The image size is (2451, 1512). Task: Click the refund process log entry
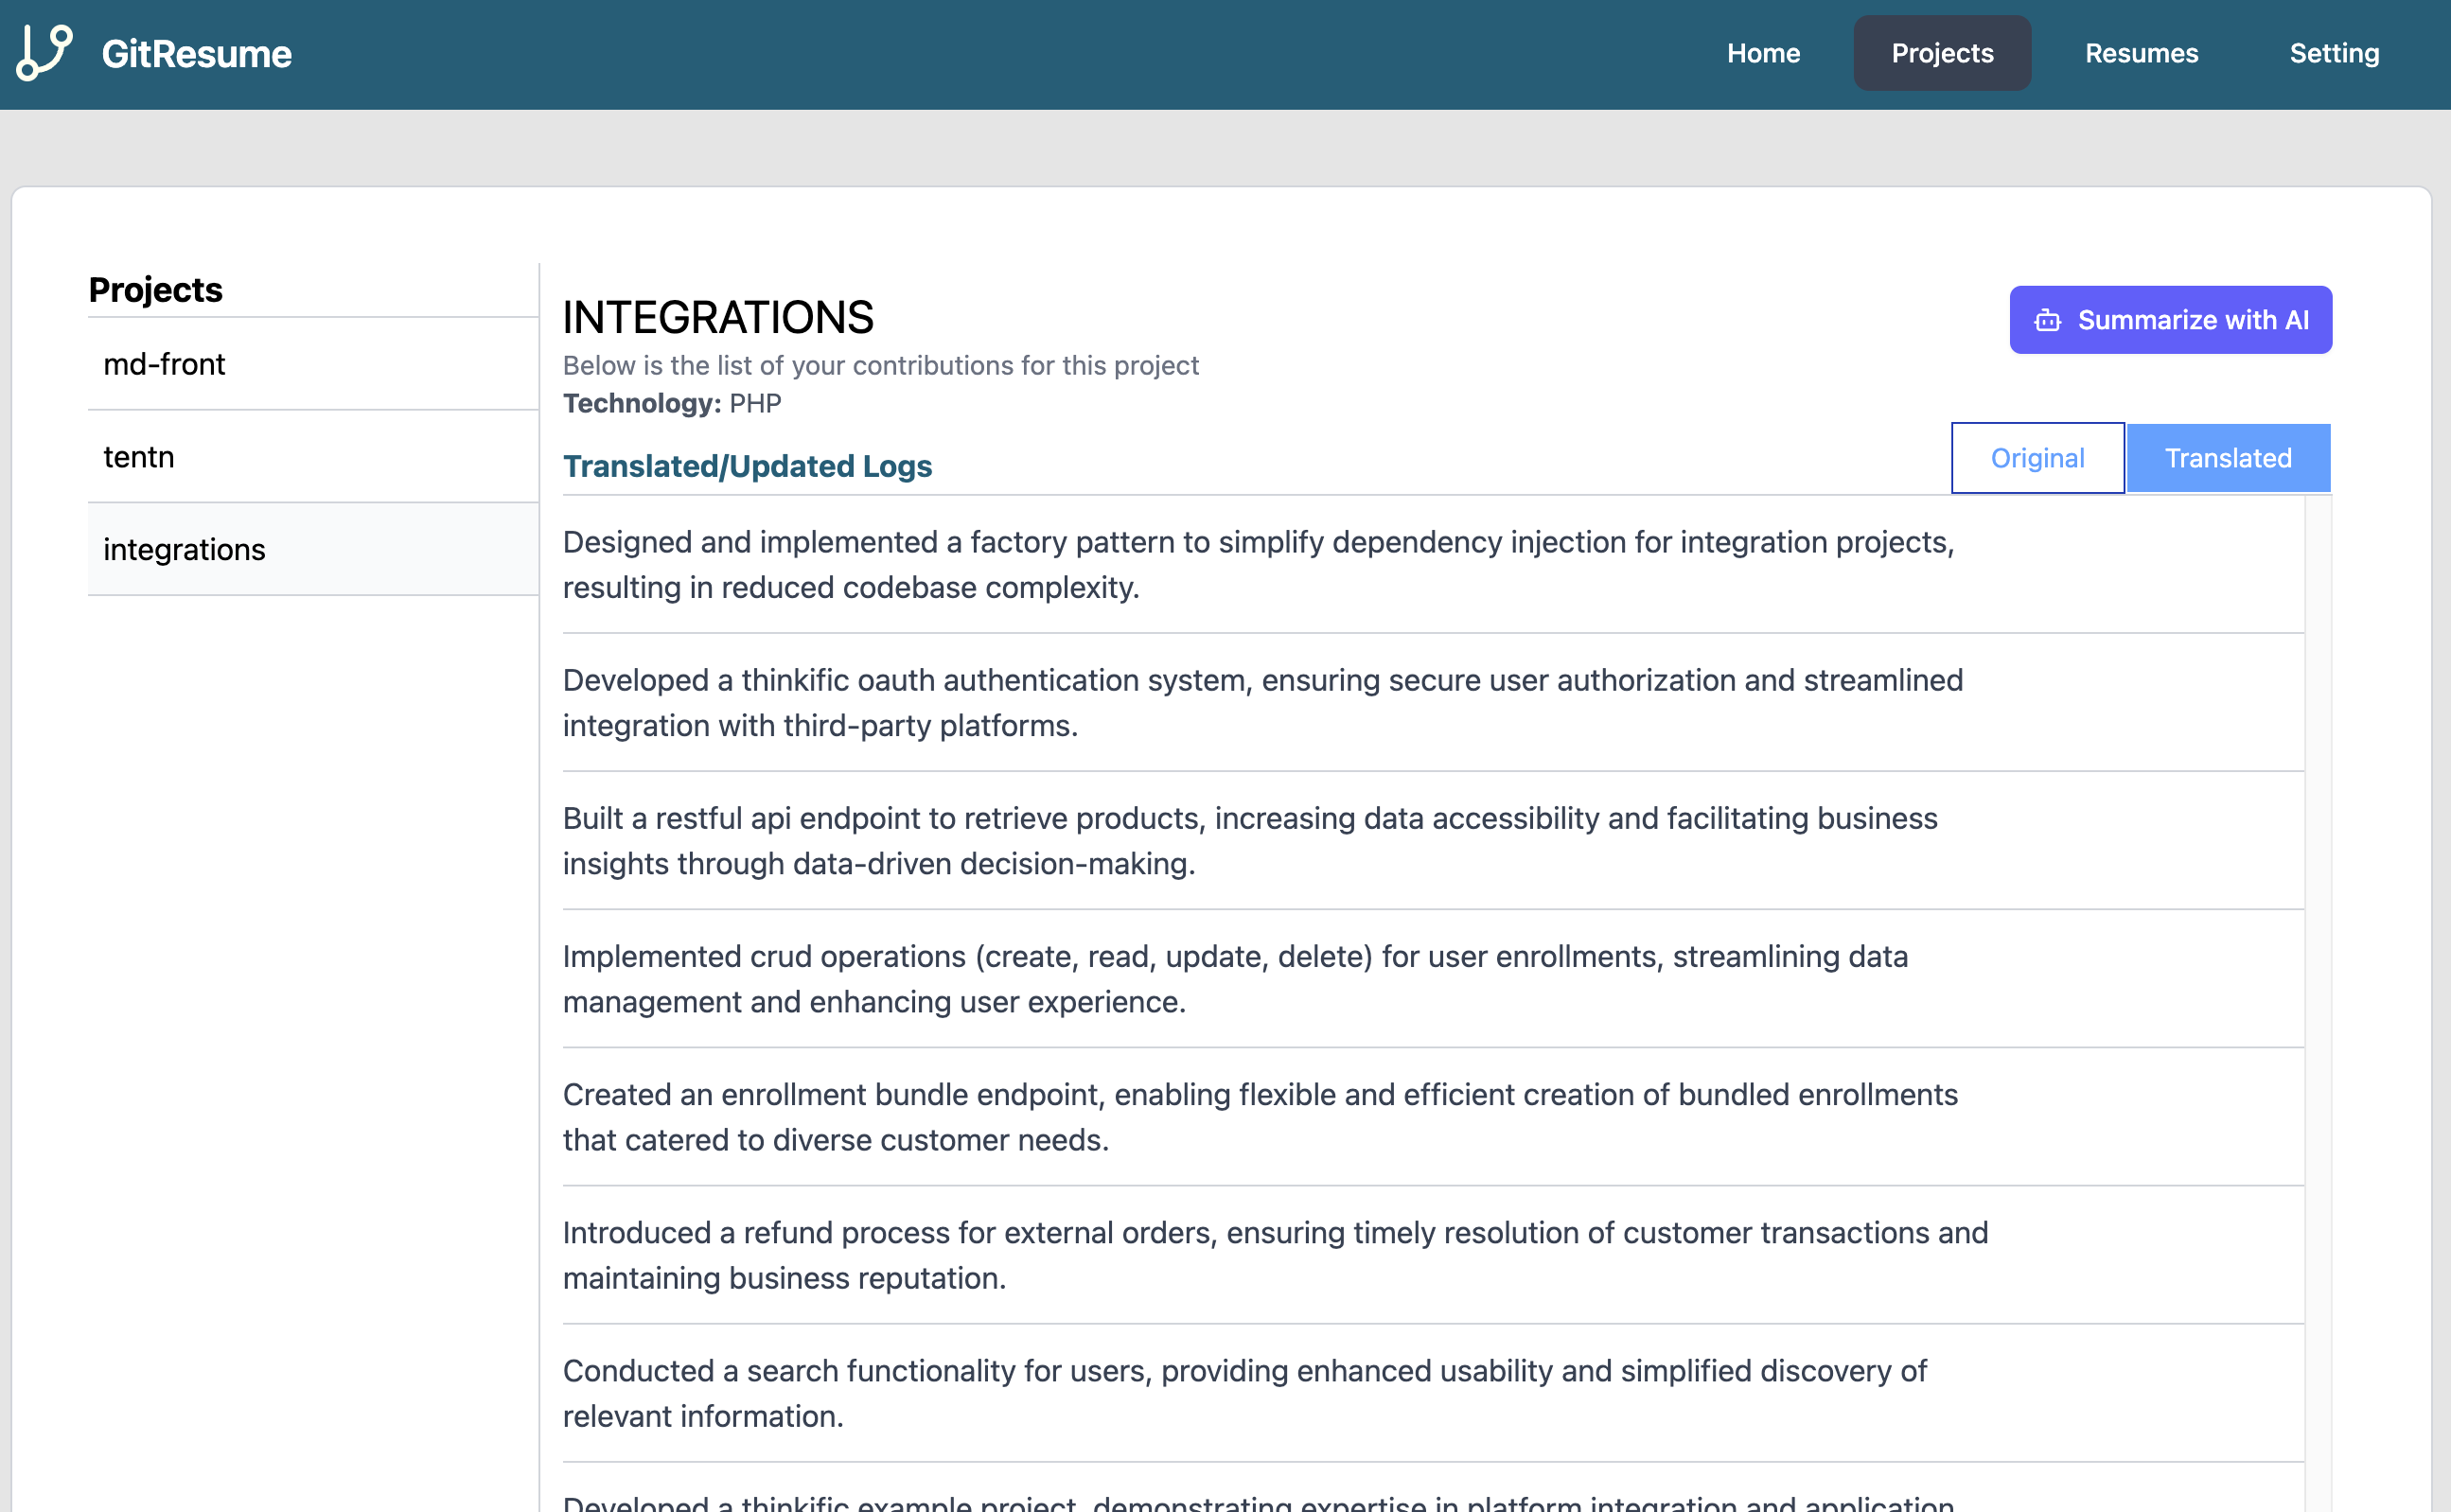click(1275, 1255)
